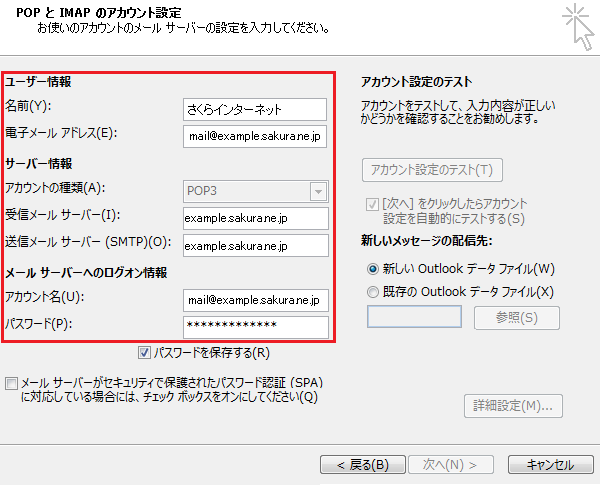
Task: Click the アカウント設定のテスト(T) button
Action: coord(431,169)
